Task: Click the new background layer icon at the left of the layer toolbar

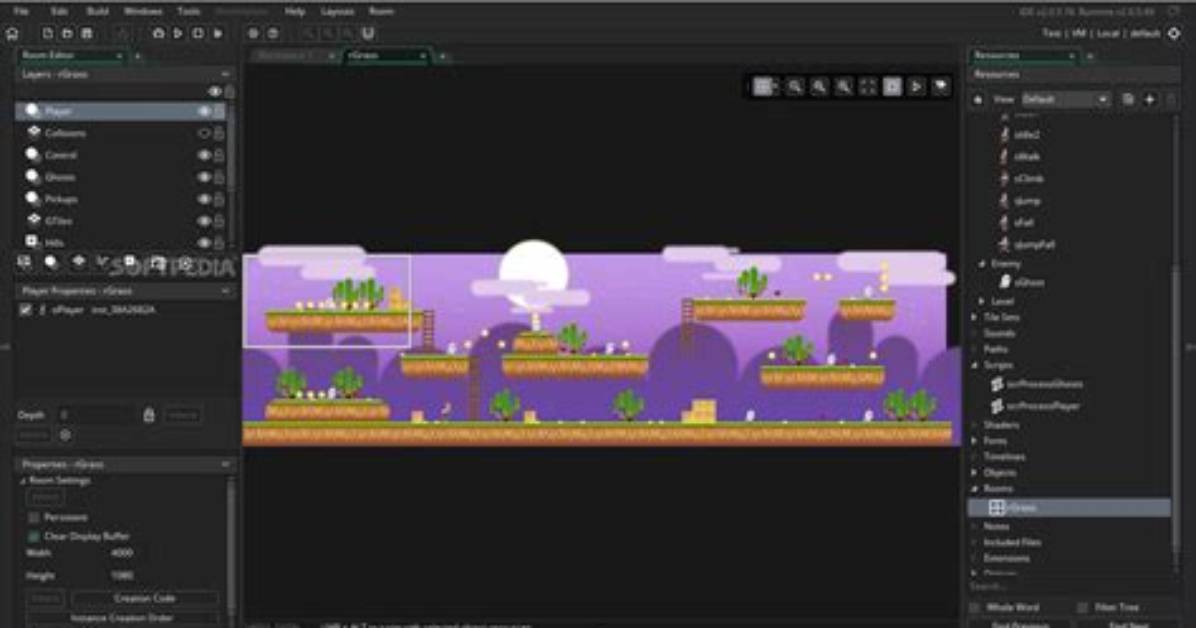Action: click(x=24, y=262)
